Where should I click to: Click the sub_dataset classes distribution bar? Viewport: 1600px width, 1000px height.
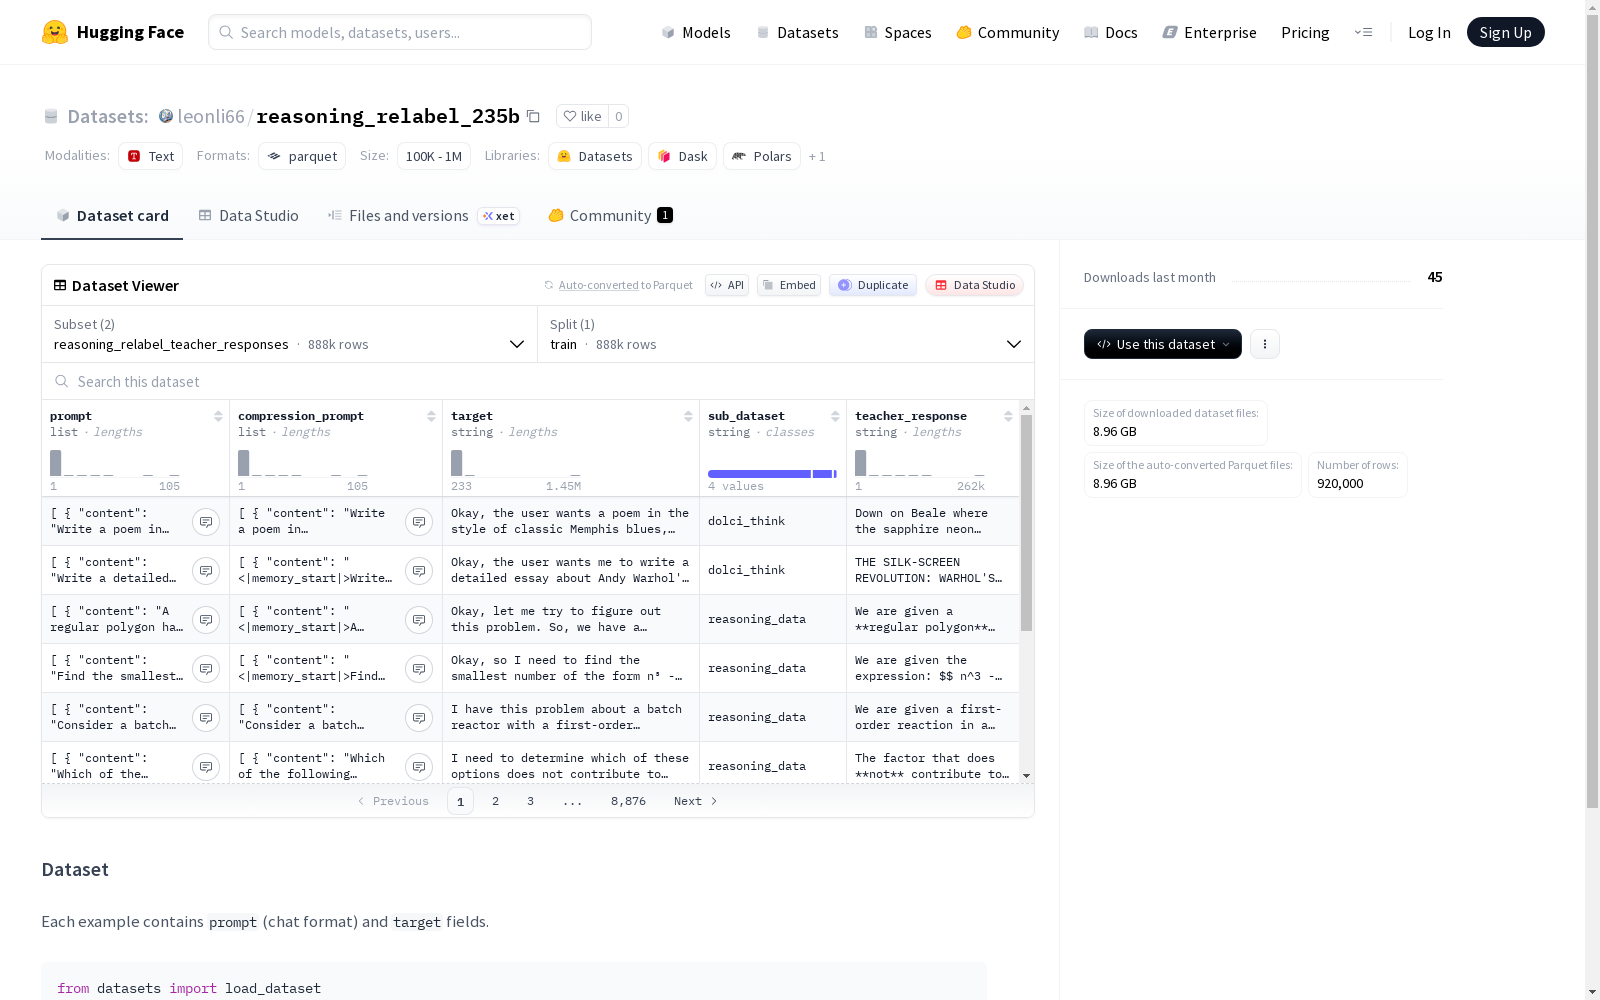click(772, 474)
